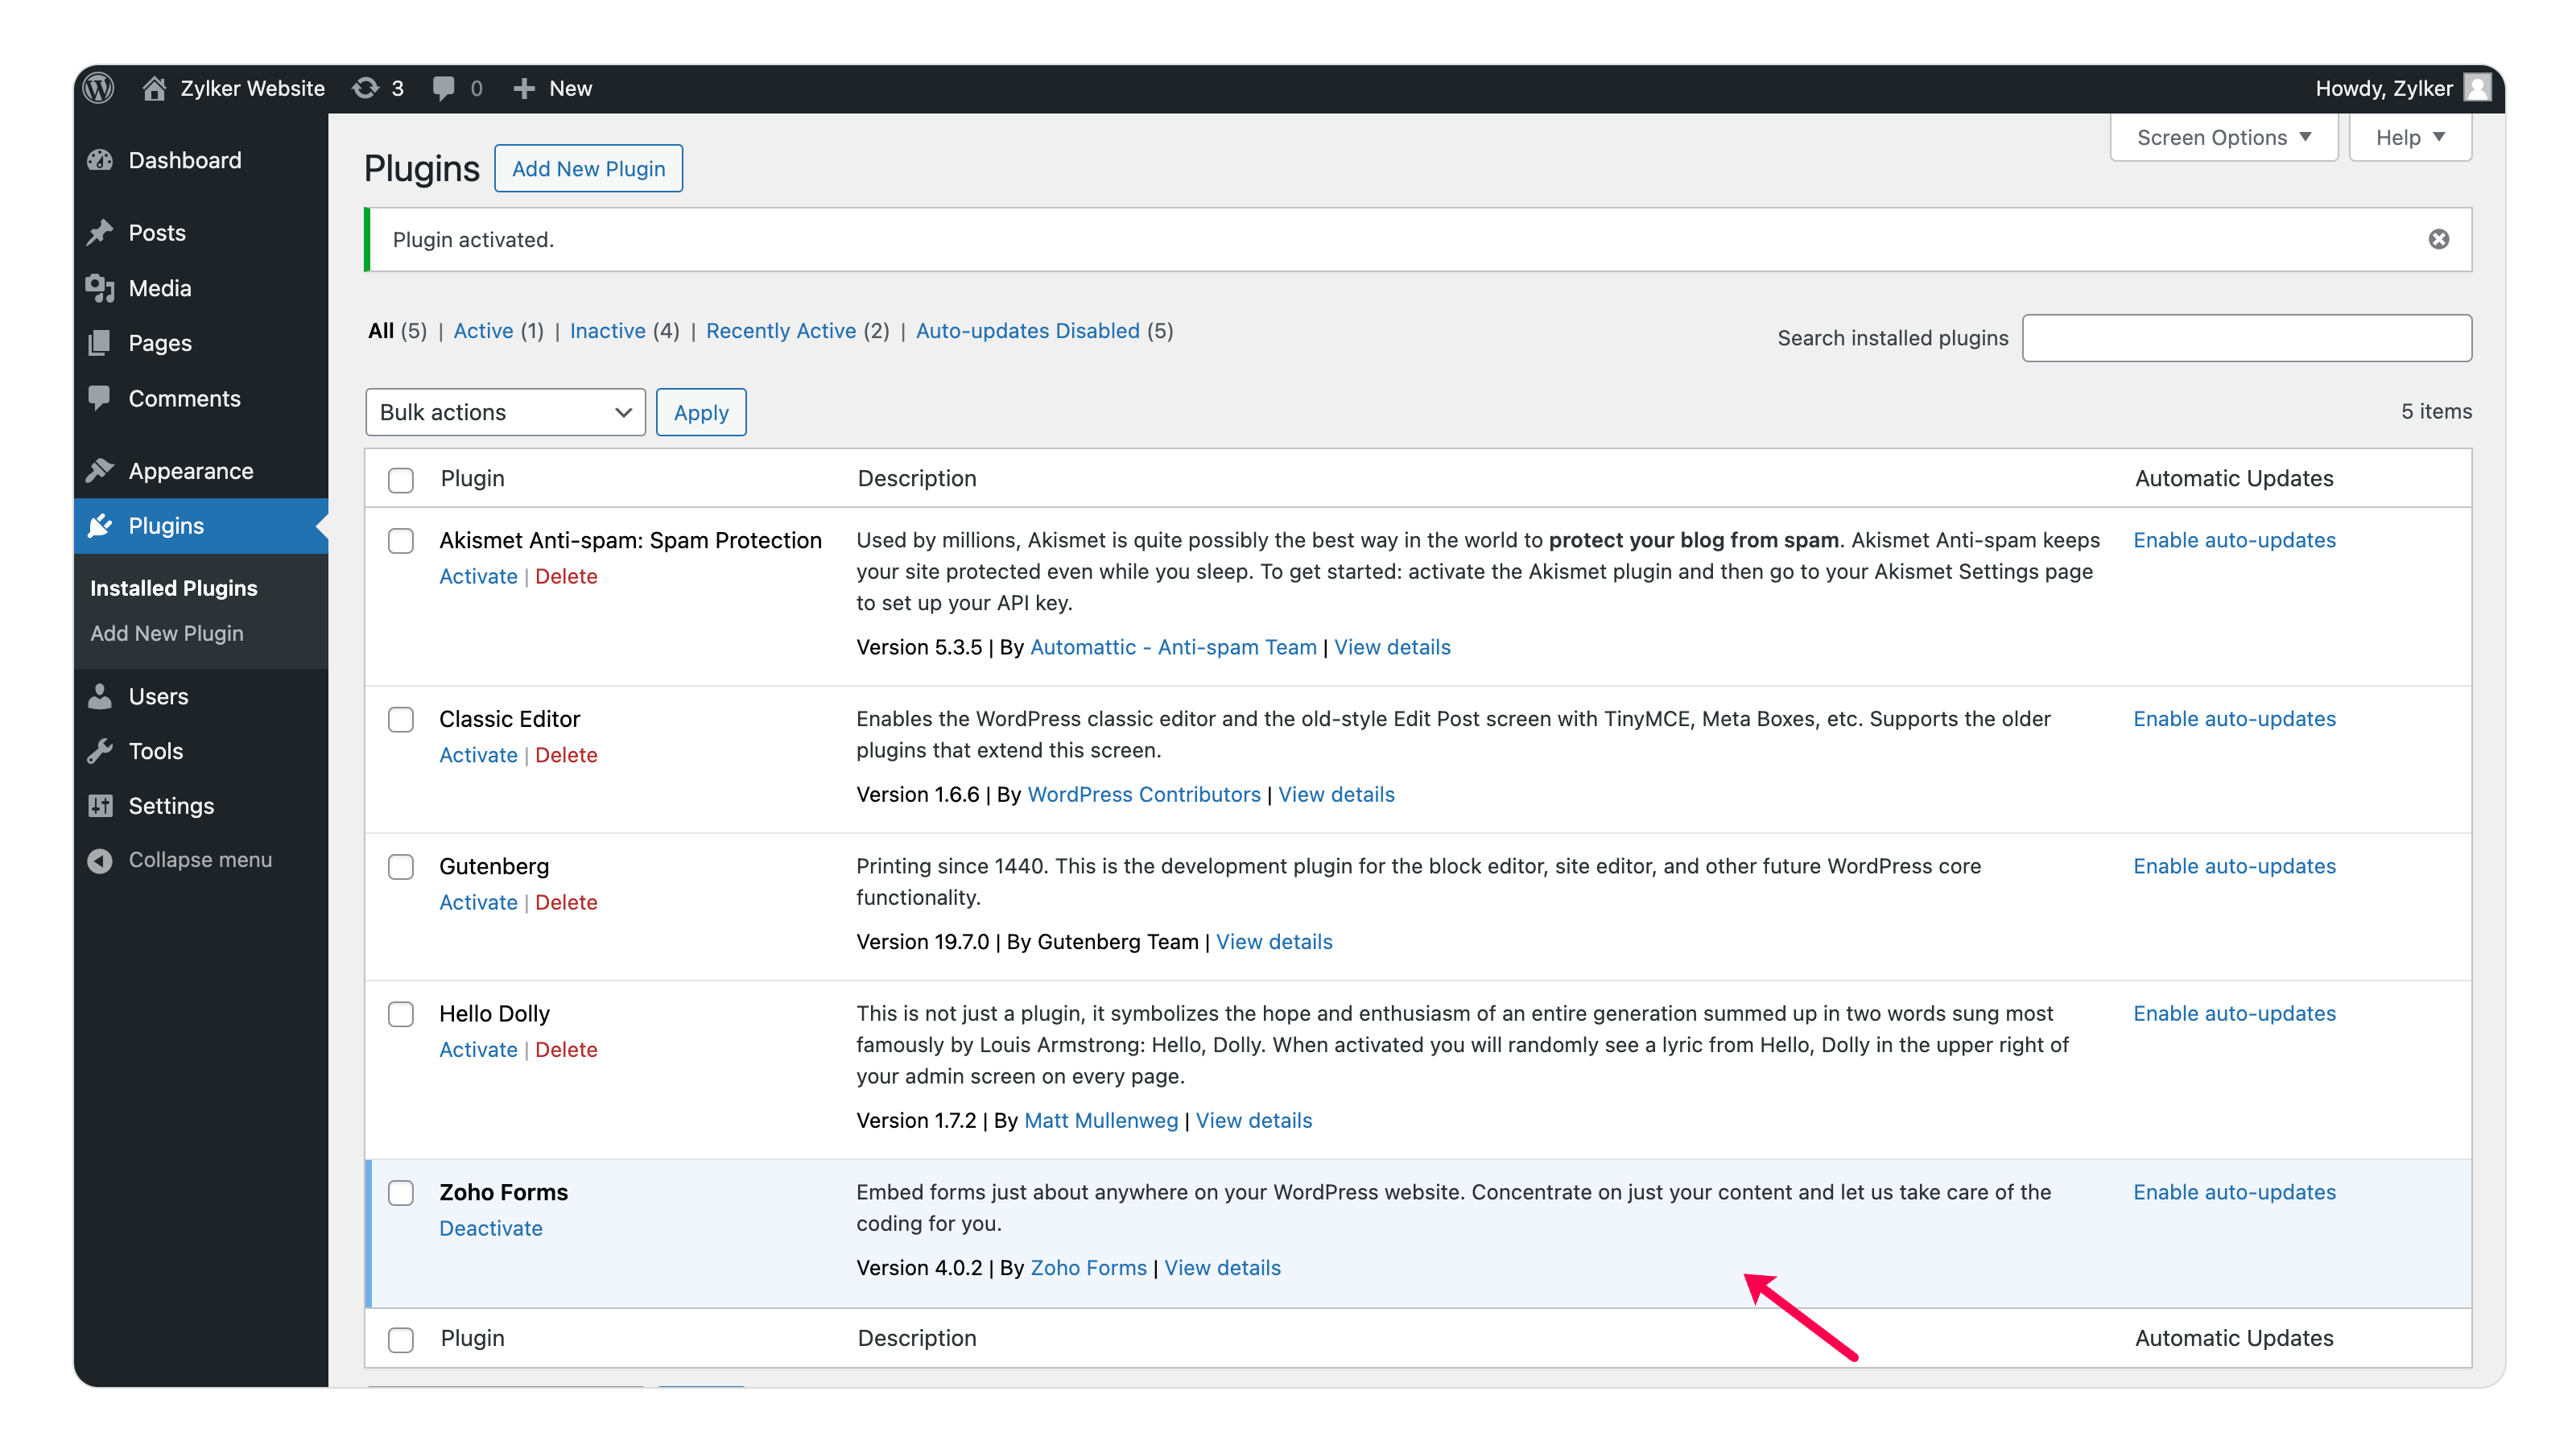Click the Settings sliders icon in sidebar
2576x1449 pixels.
(x=100, y=806)
